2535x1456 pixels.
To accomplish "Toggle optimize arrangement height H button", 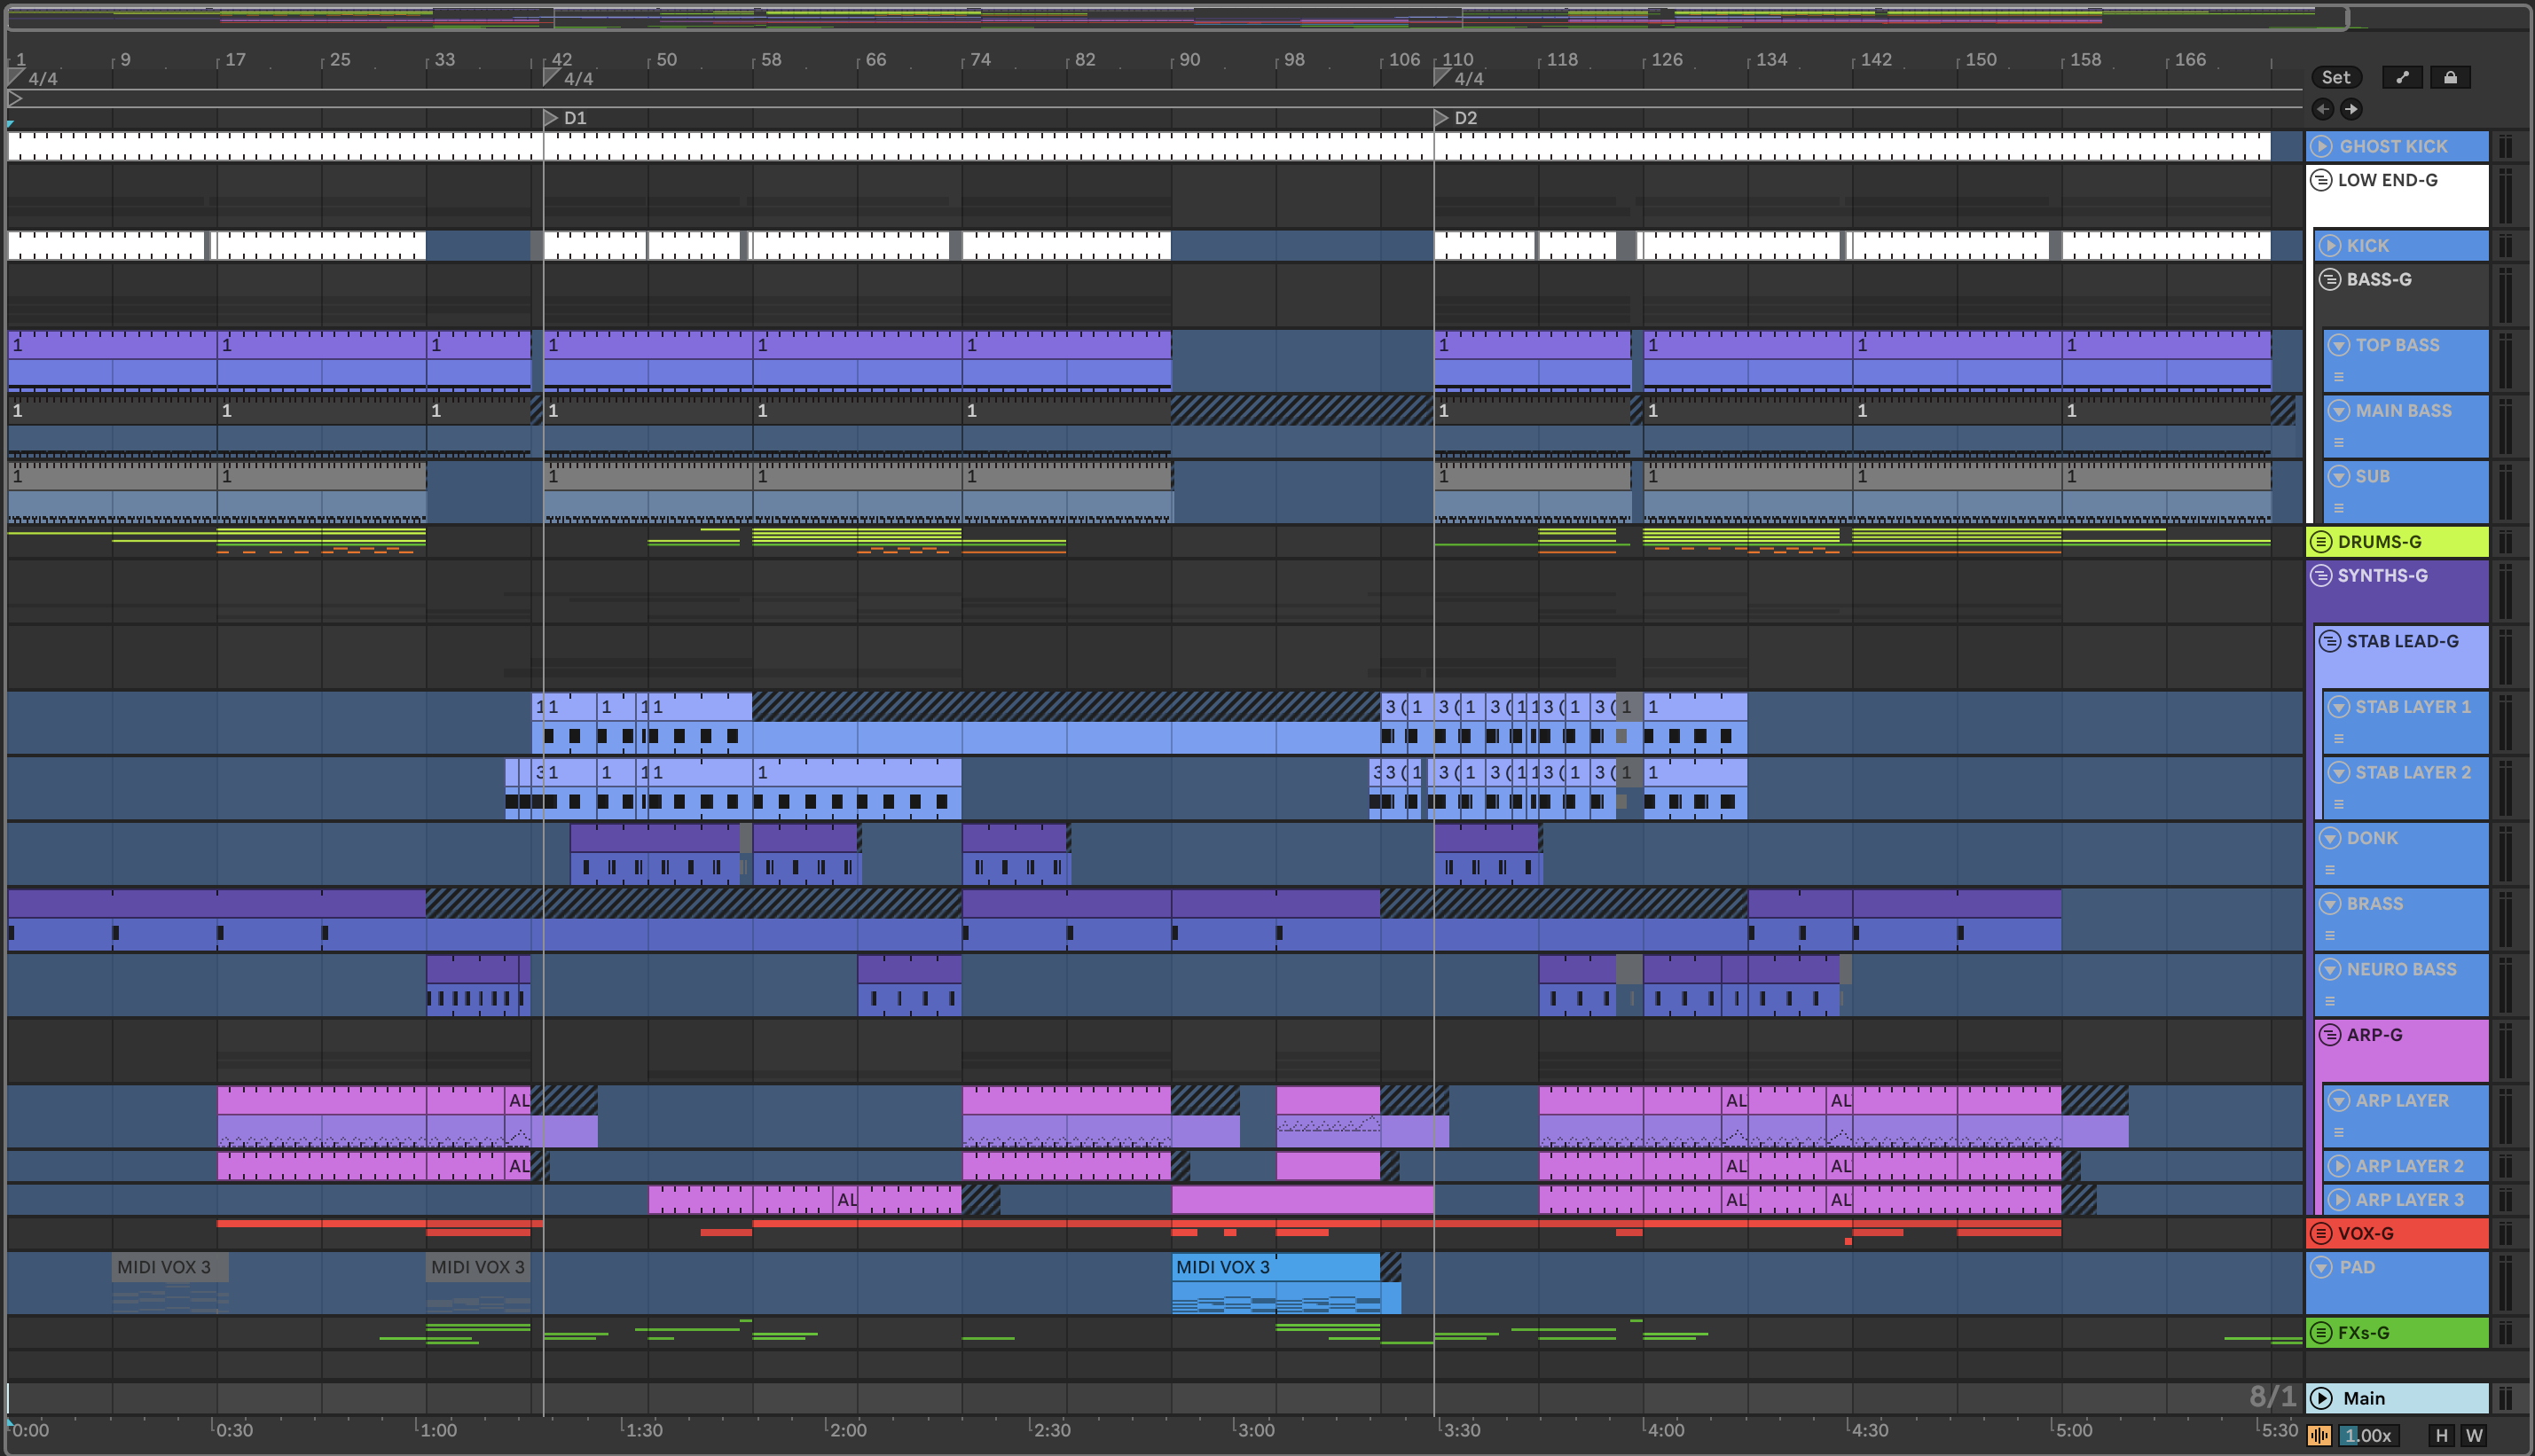I will pyautogui.click(x=2441, y=1435).
